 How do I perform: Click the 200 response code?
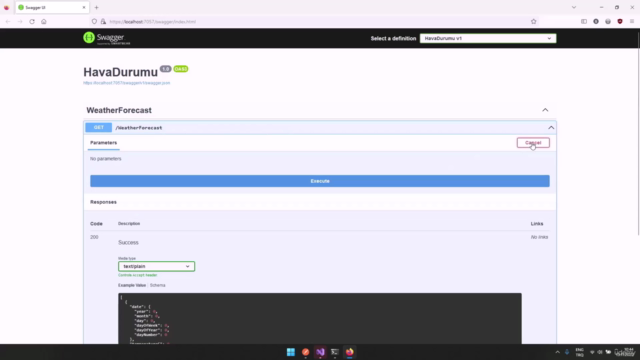94,237
